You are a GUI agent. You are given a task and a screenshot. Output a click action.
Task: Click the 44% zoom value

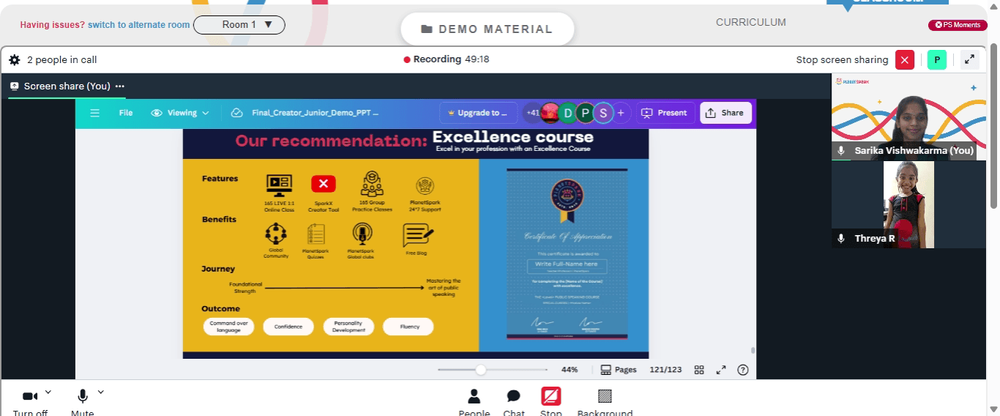570,370
